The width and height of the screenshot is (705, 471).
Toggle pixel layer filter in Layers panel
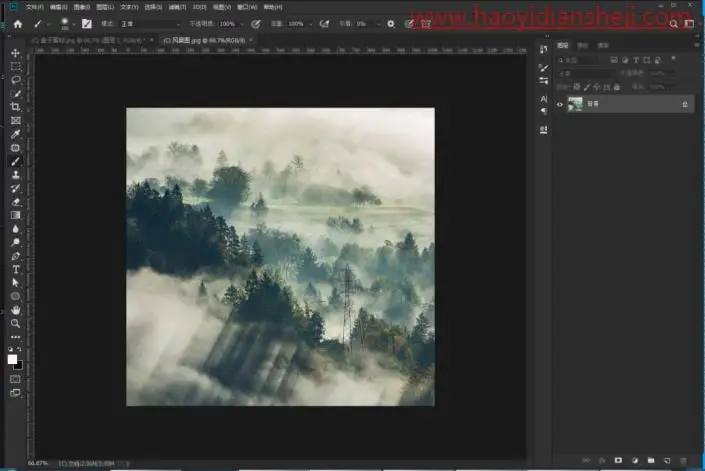(x=614, y=60)
